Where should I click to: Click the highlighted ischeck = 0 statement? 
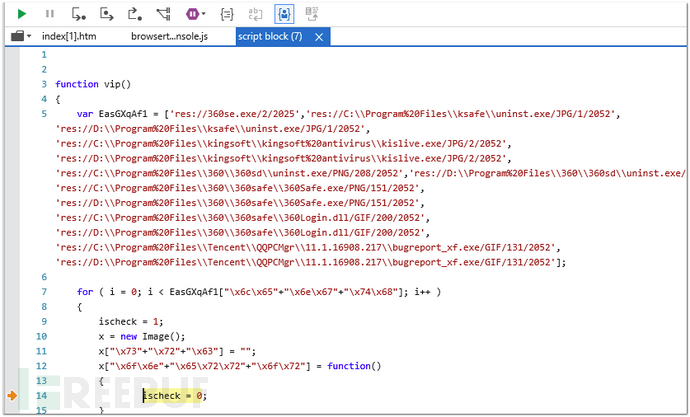tap(174, 396)
